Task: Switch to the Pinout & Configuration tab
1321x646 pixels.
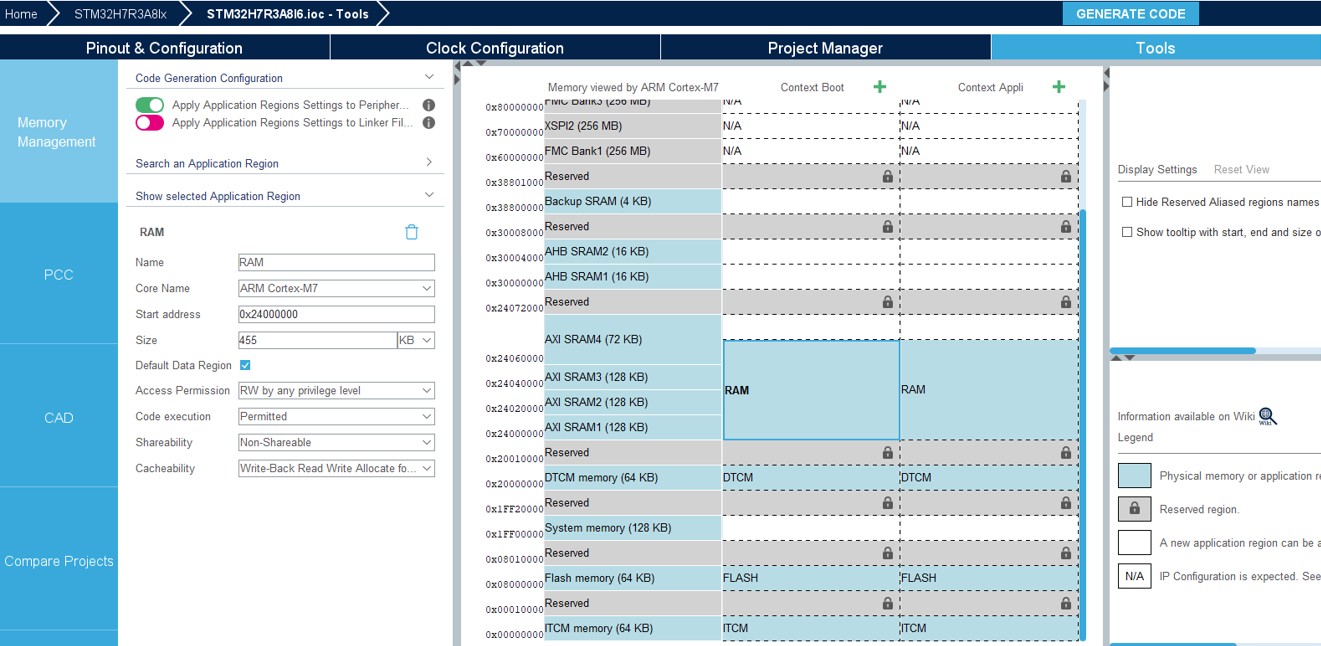Action: pos(164,48)
